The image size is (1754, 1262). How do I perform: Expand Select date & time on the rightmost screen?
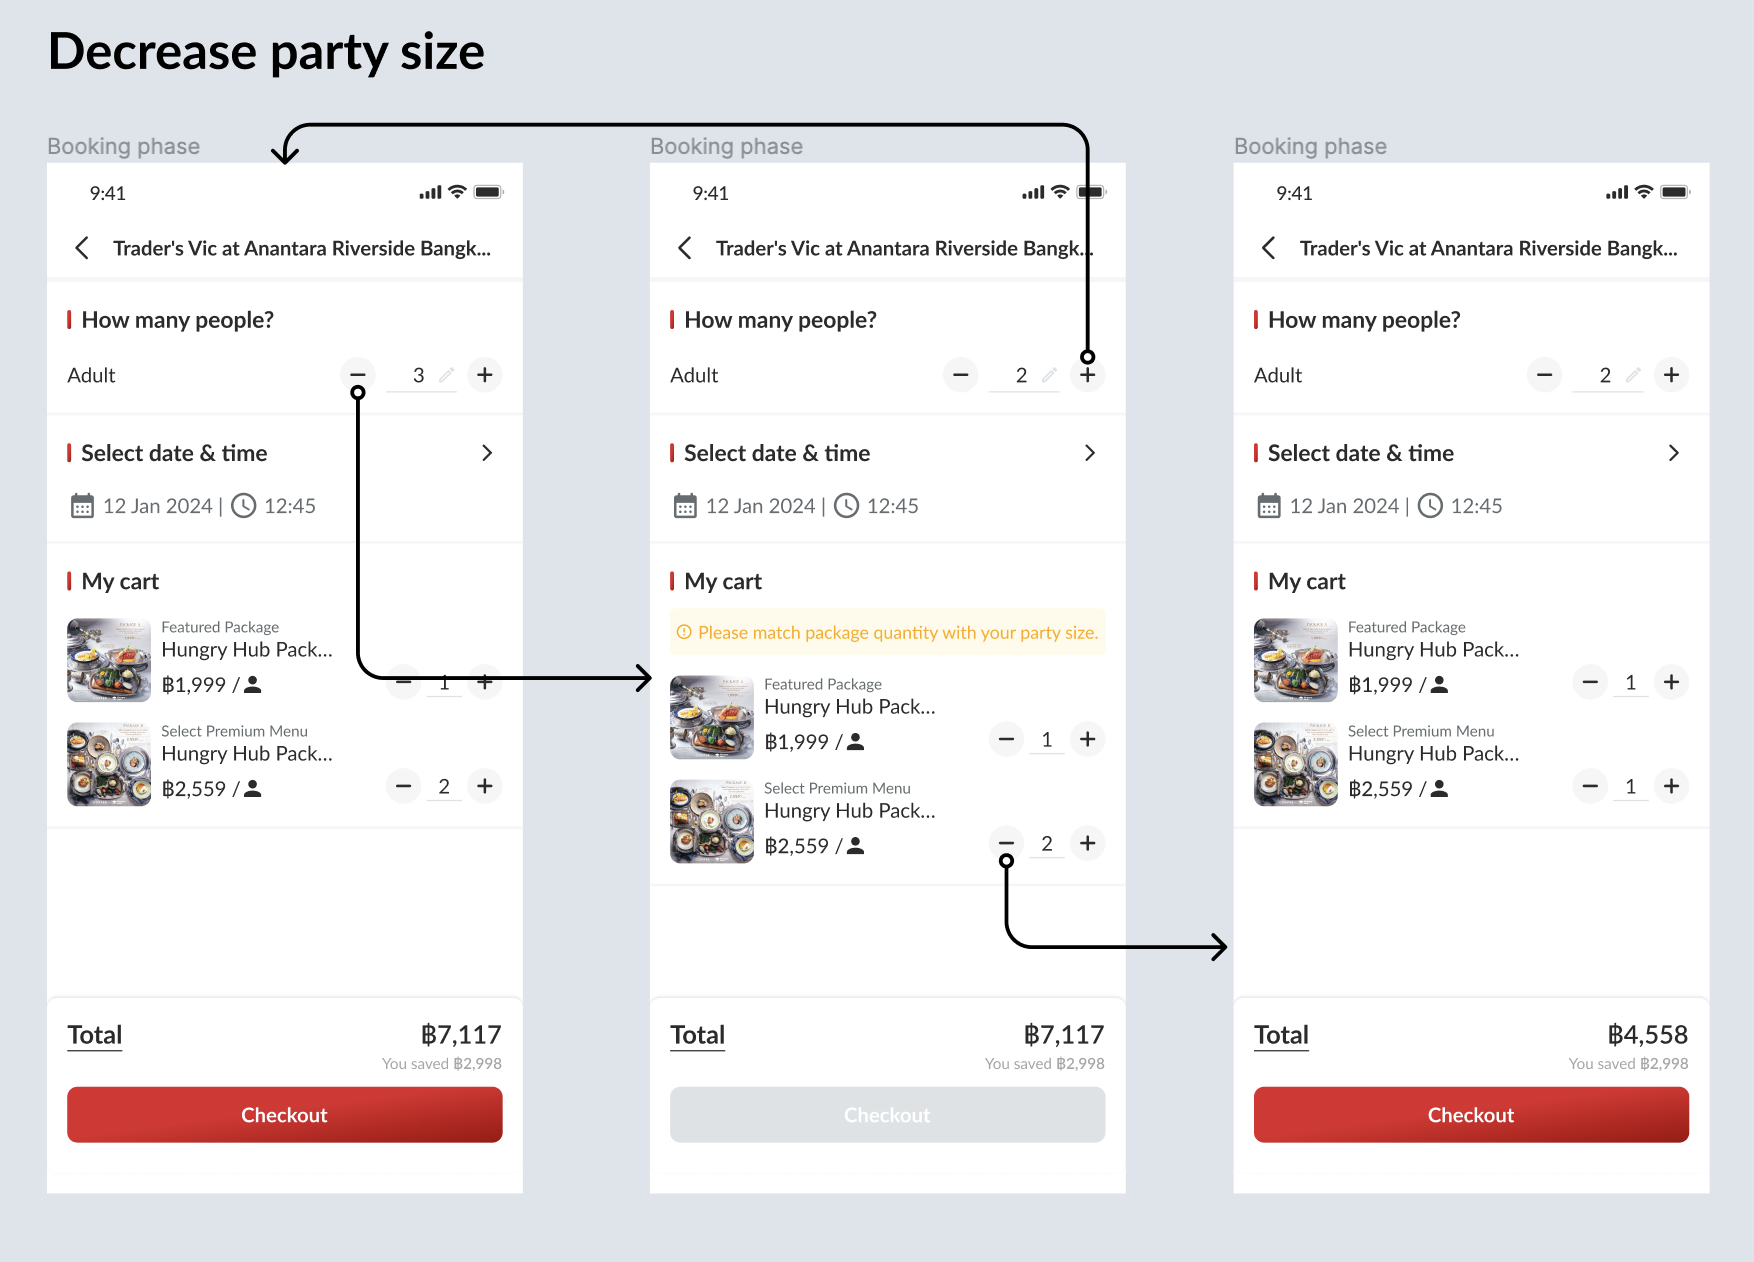[1674, 453]
